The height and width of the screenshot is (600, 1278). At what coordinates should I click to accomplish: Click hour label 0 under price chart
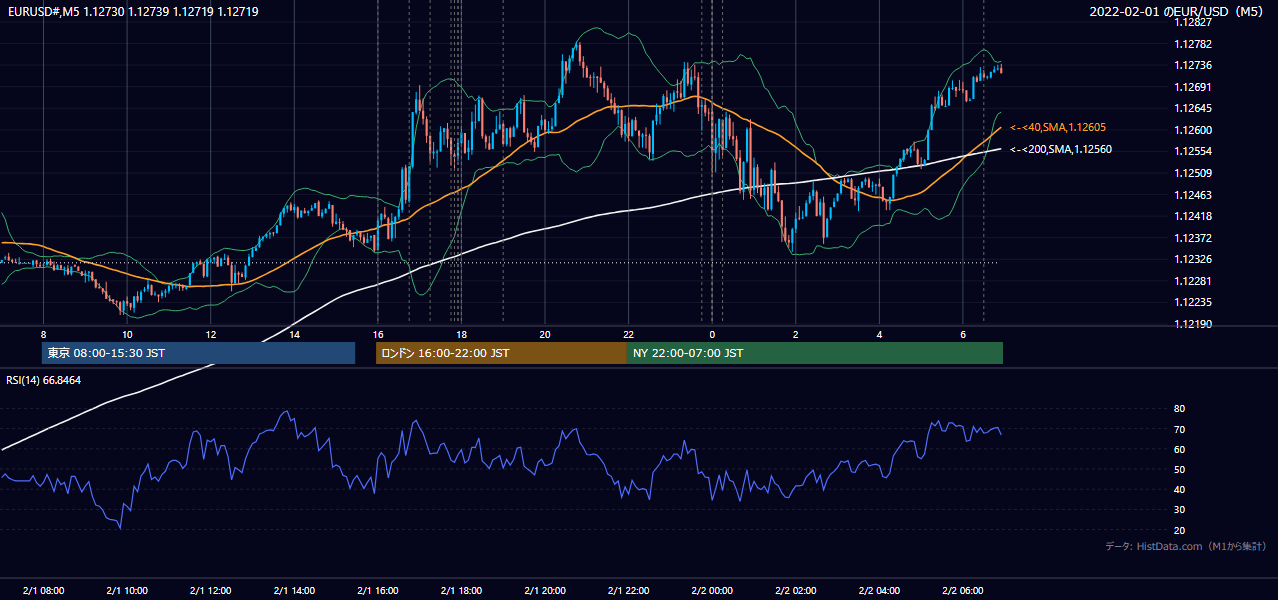[x=713, y=334]
